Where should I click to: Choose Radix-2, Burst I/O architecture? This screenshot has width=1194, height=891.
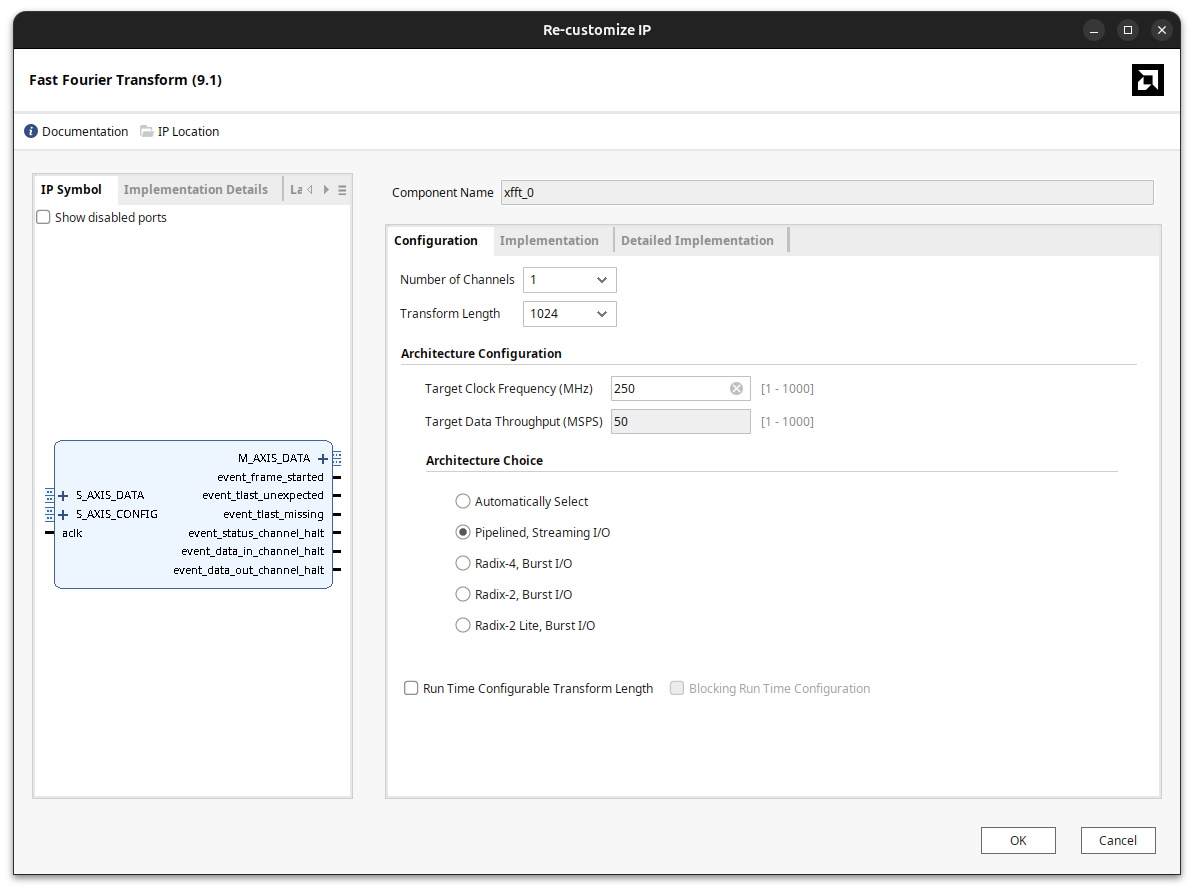coord(462,594)
